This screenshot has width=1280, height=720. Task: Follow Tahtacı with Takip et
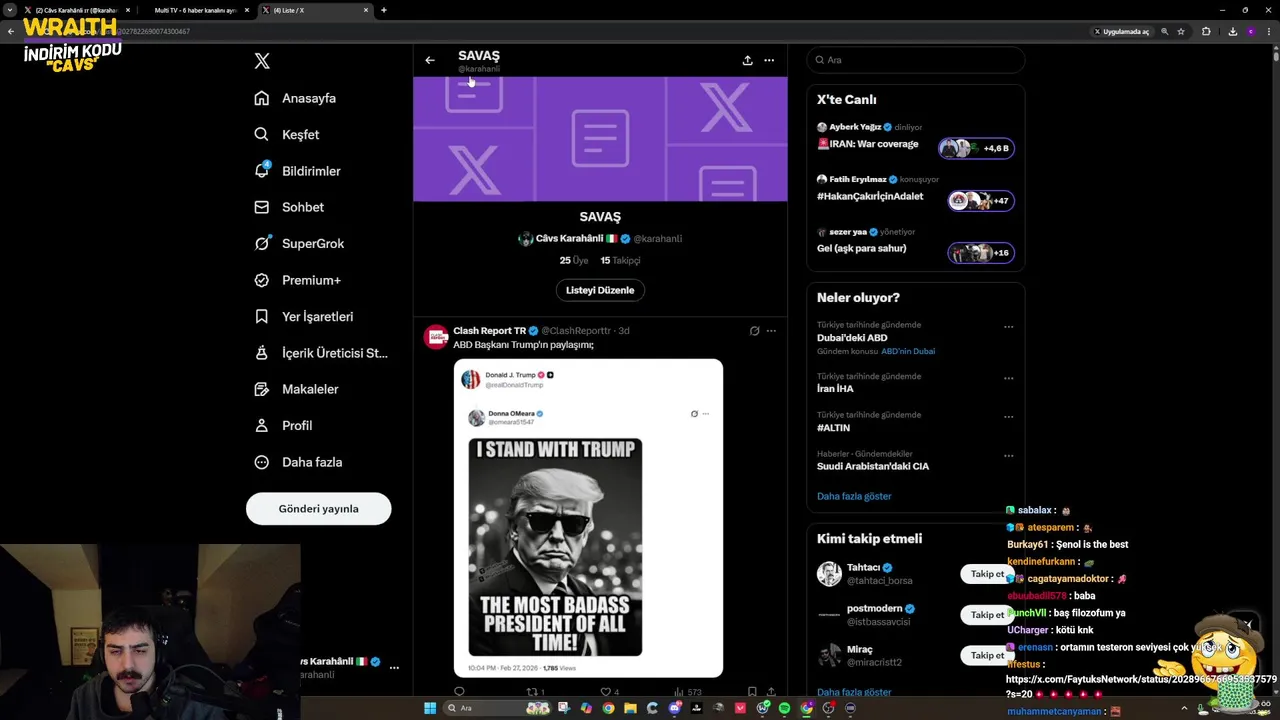coord(987,574)
